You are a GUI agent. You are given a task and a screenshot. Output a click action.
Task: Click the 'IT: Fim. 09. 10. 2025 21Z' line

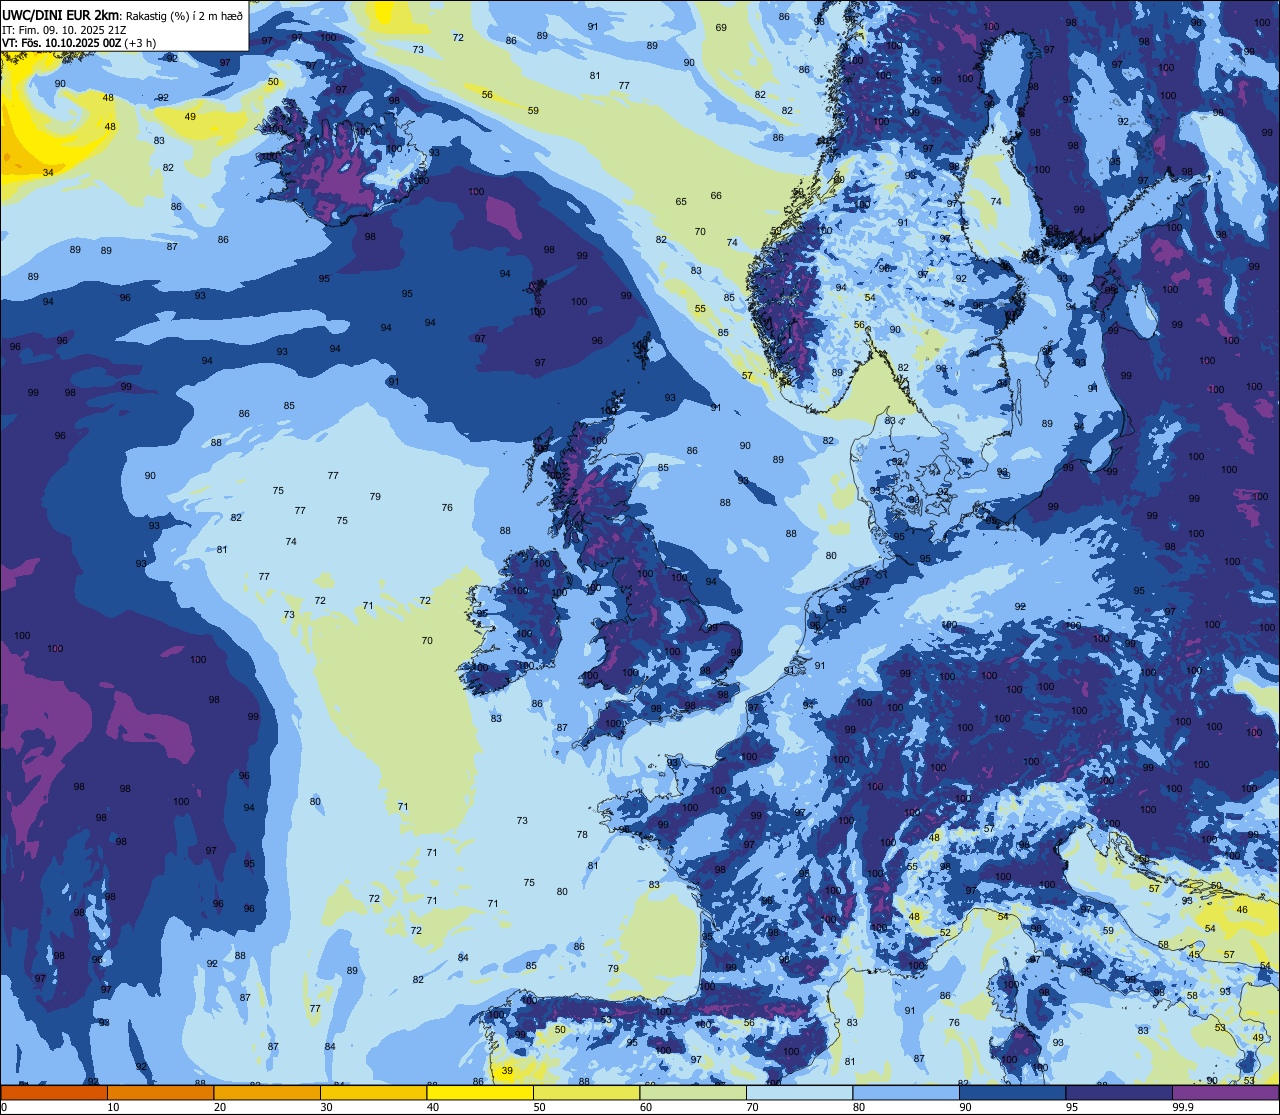63,29
